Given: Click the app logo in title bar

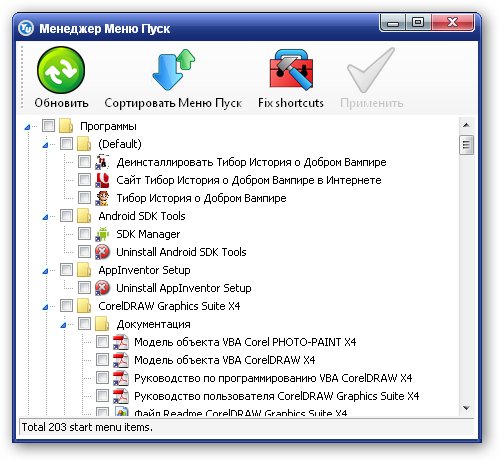Looking at the screenshot, I should (26, 28).
